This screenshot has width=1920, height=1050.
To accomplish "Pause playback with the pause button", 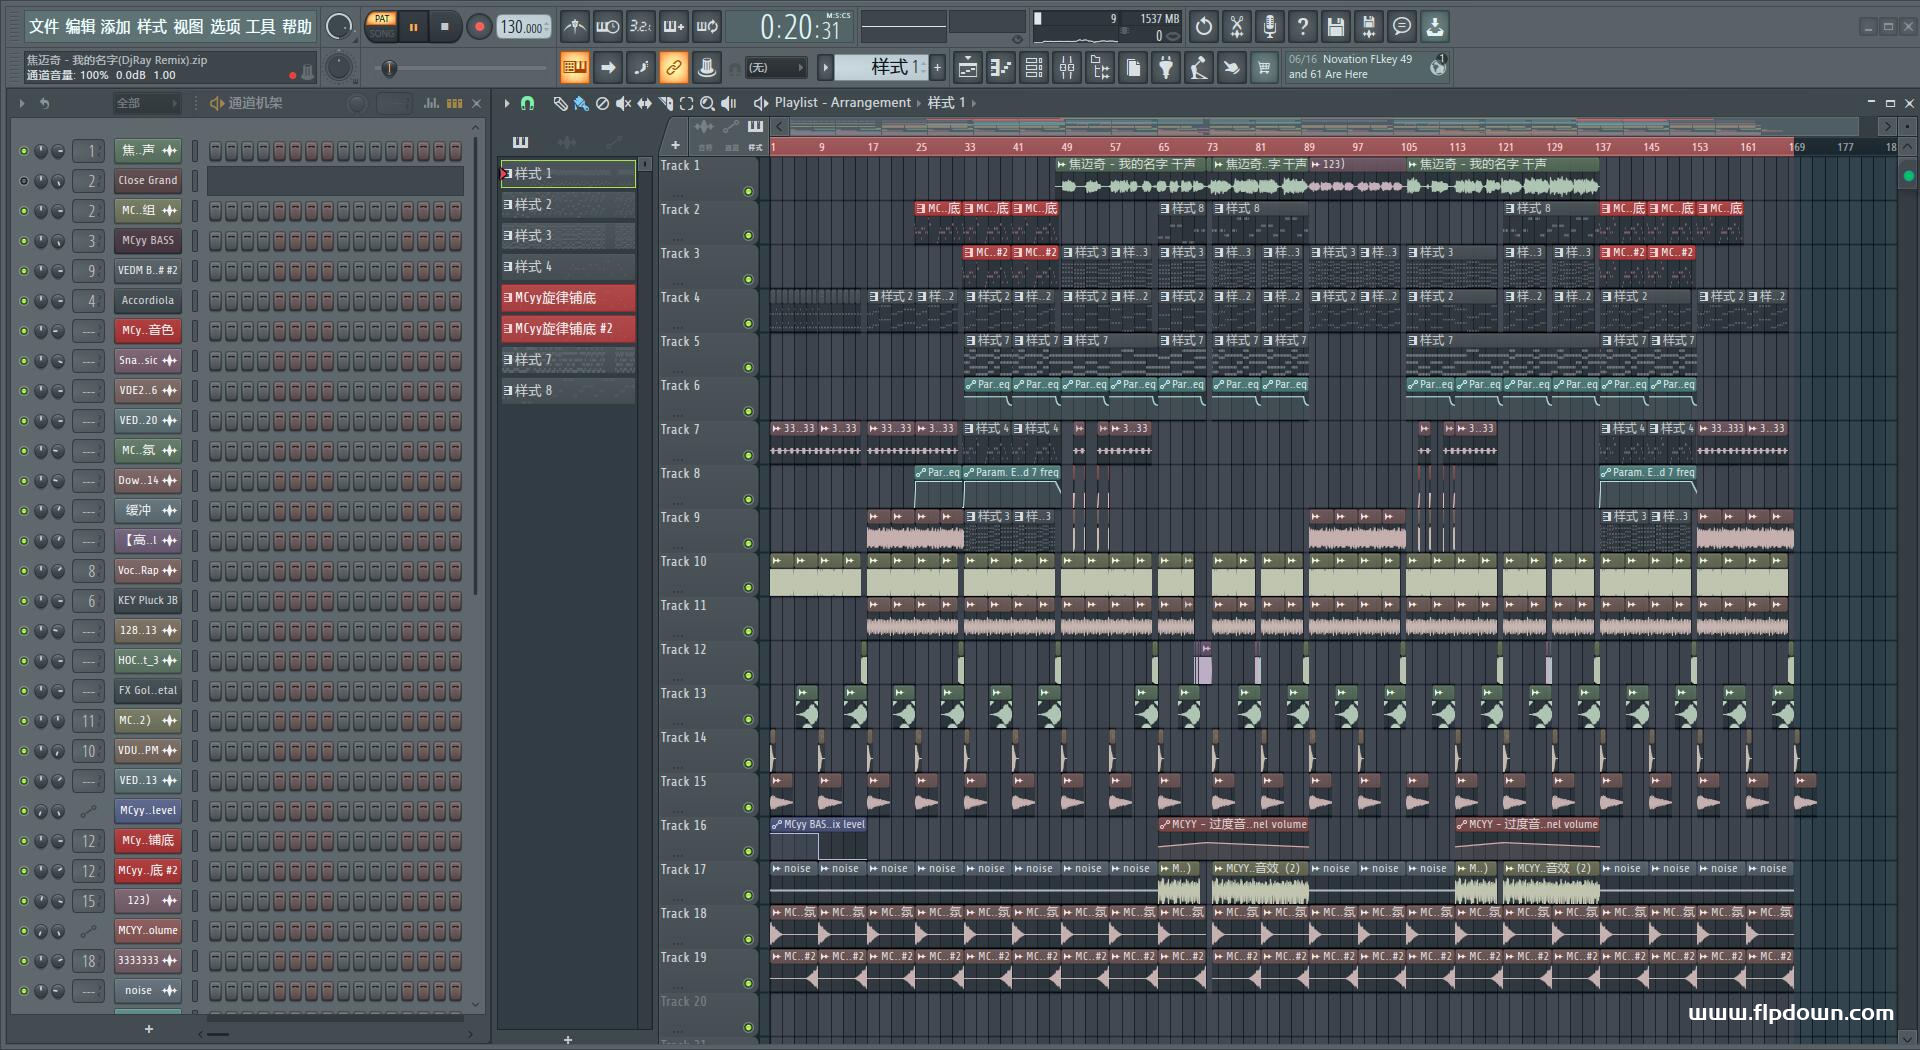I will pos(413,27).
